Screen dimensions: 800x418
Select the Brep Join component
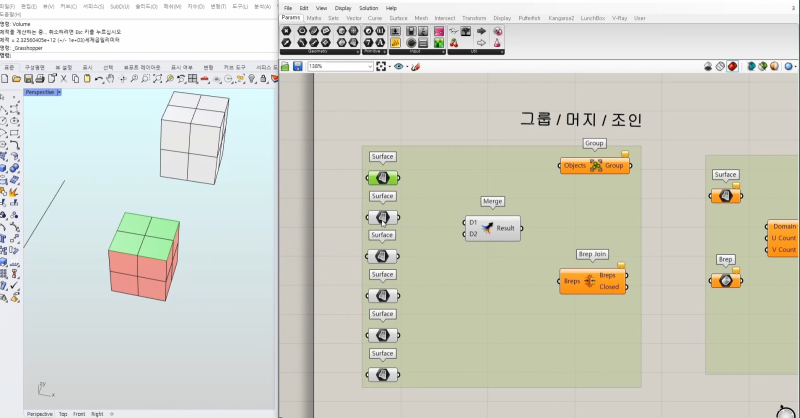tap(592, 281)
